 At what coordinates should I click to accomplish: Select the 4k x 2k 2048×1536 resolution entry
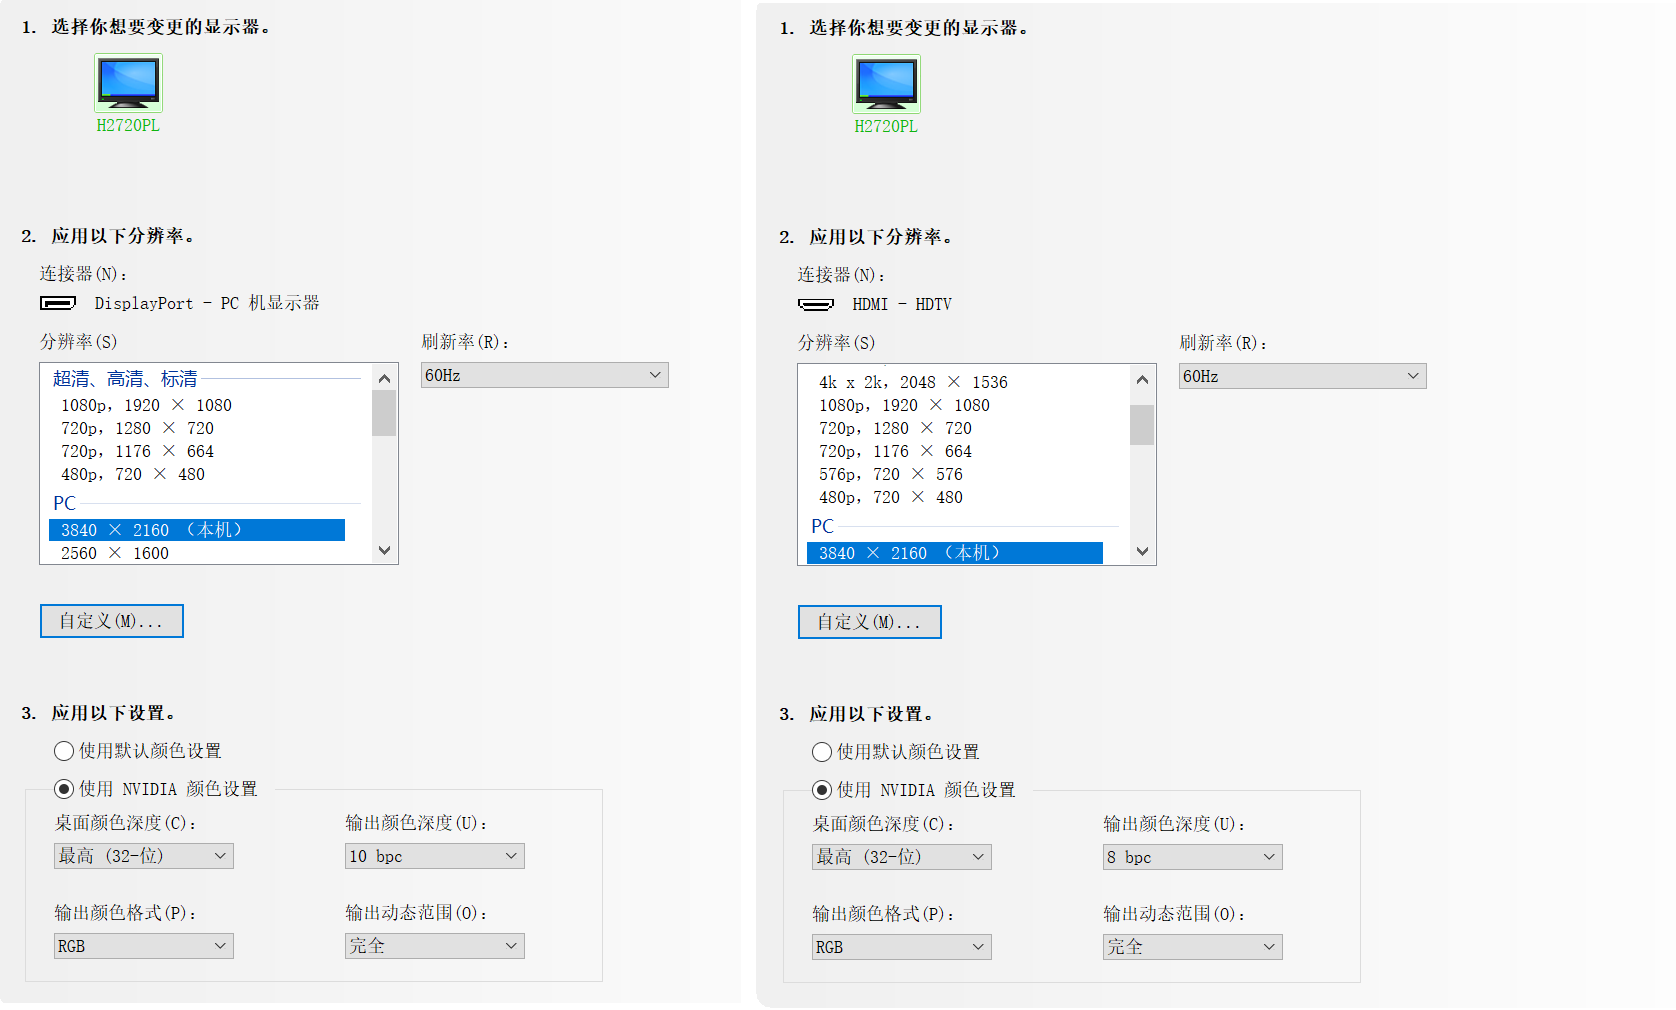point(913,381)
